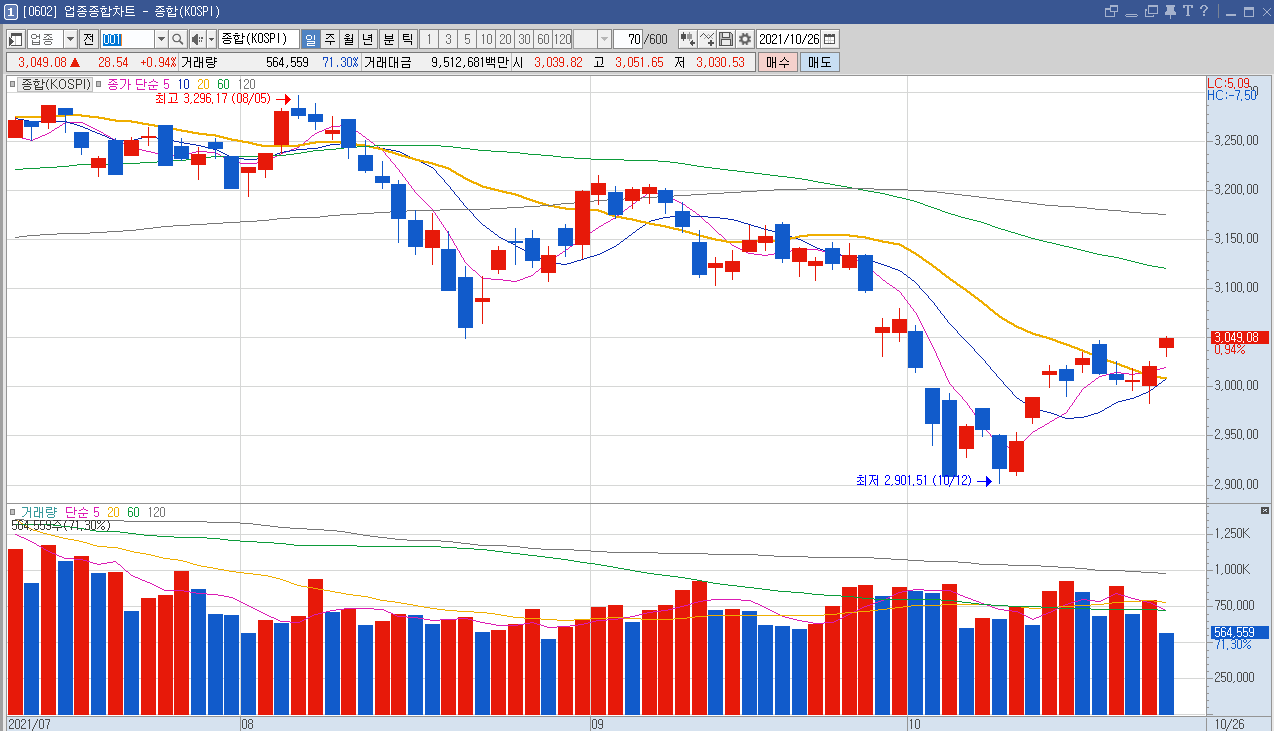Viewport: 1274px width, 731px height.
Task: Click the detach window icon in title bar
Action: tap(1111, 11)
